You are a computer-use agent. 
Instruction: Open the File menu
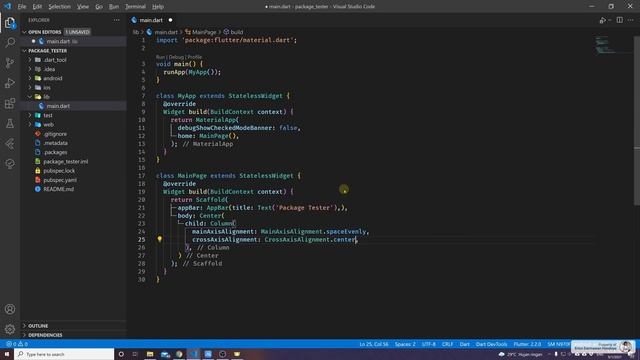point(22,7)
